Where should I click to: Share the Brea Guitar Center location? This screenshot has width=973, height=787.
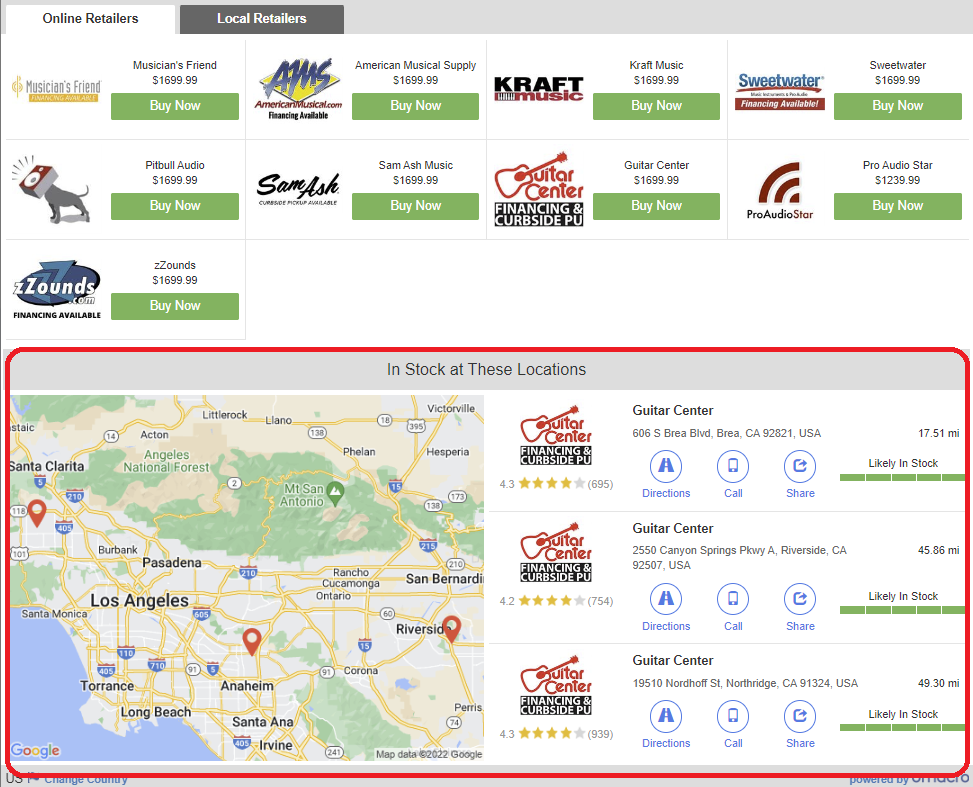[800, 475]
